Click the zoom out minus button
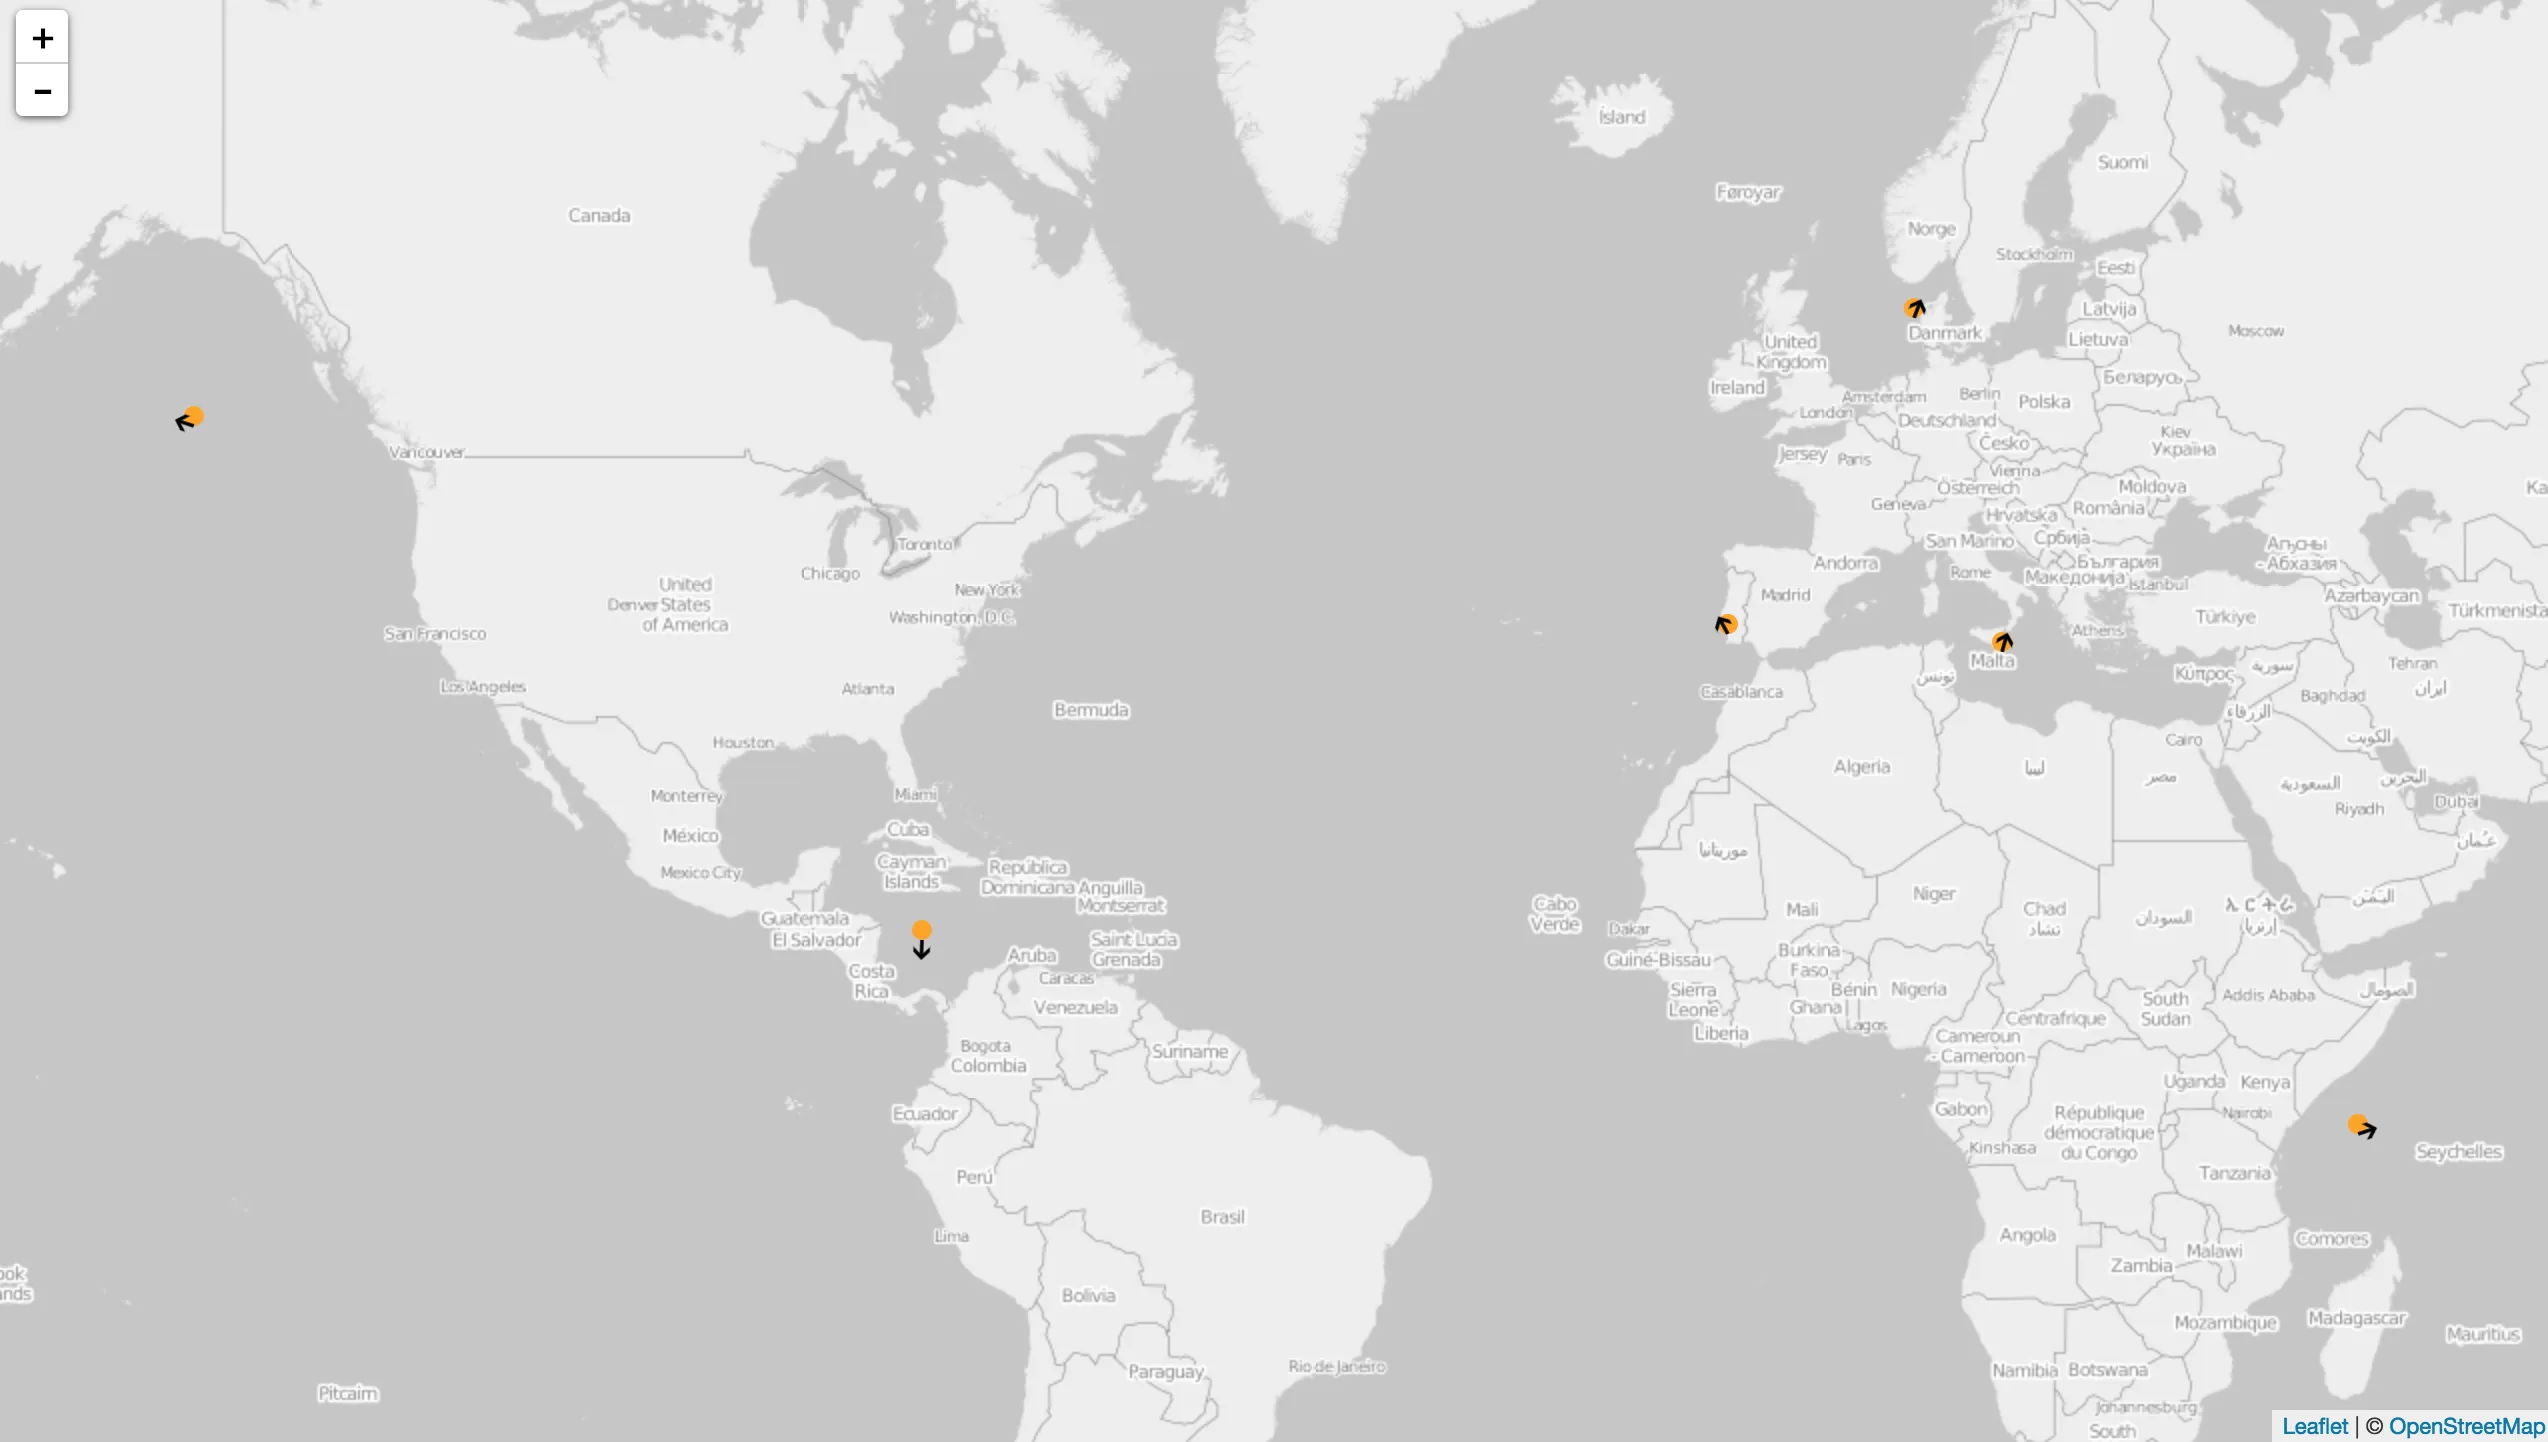The height and width of the screenshot is (1442, 2548). pyautogui.click(x=42, y=91)
